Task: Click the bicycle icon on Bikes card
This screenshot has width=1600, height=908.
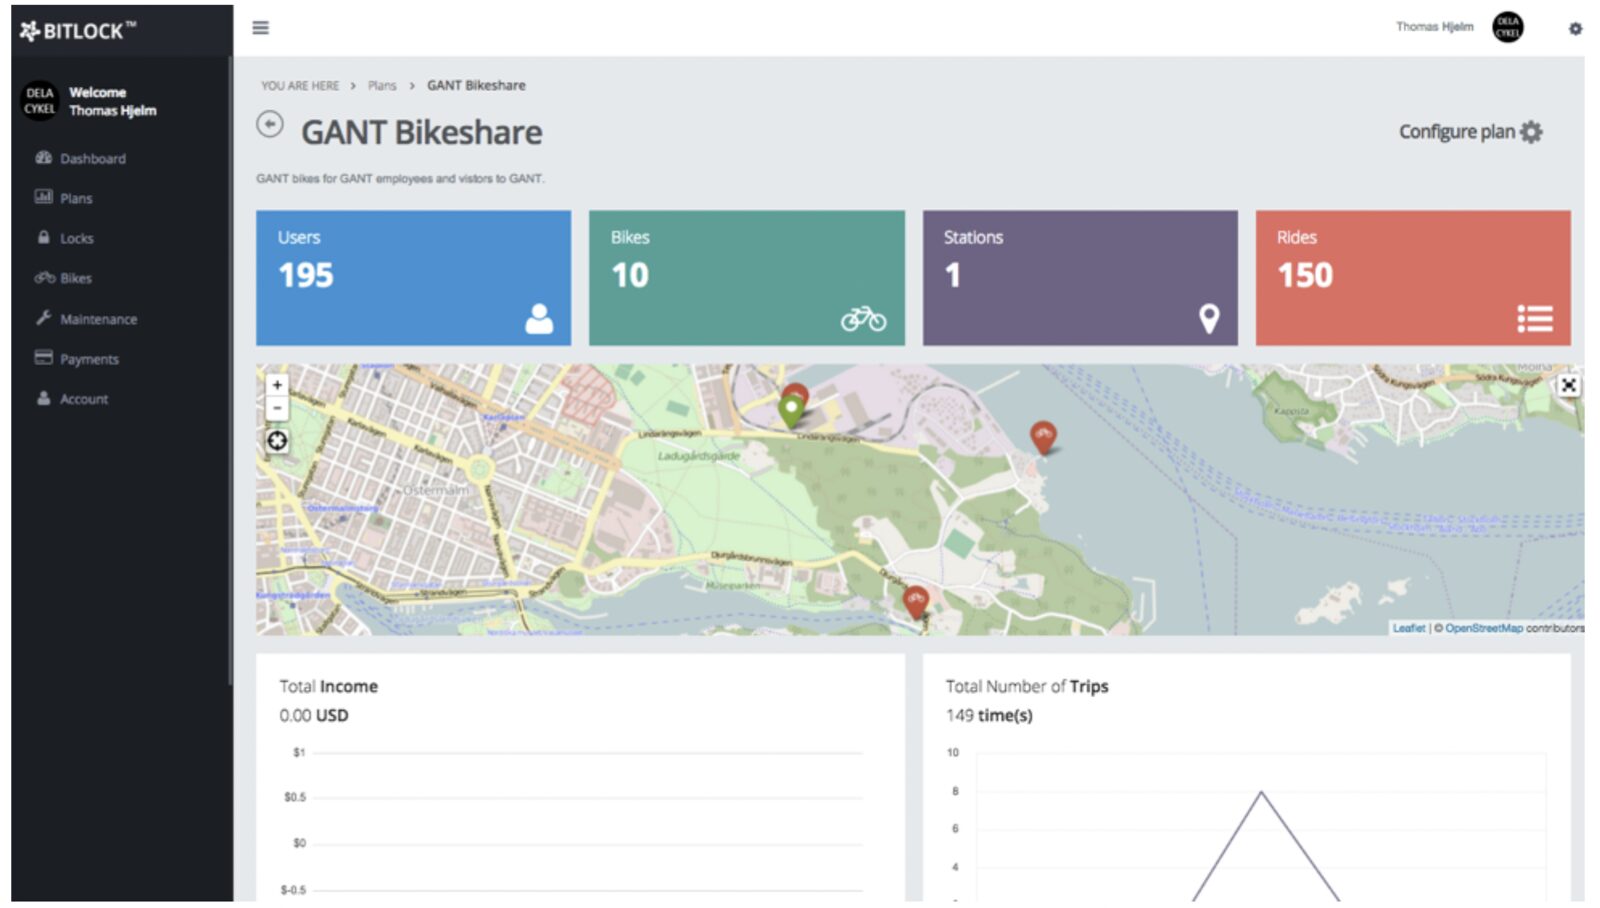Action: (x=863, y=318)
